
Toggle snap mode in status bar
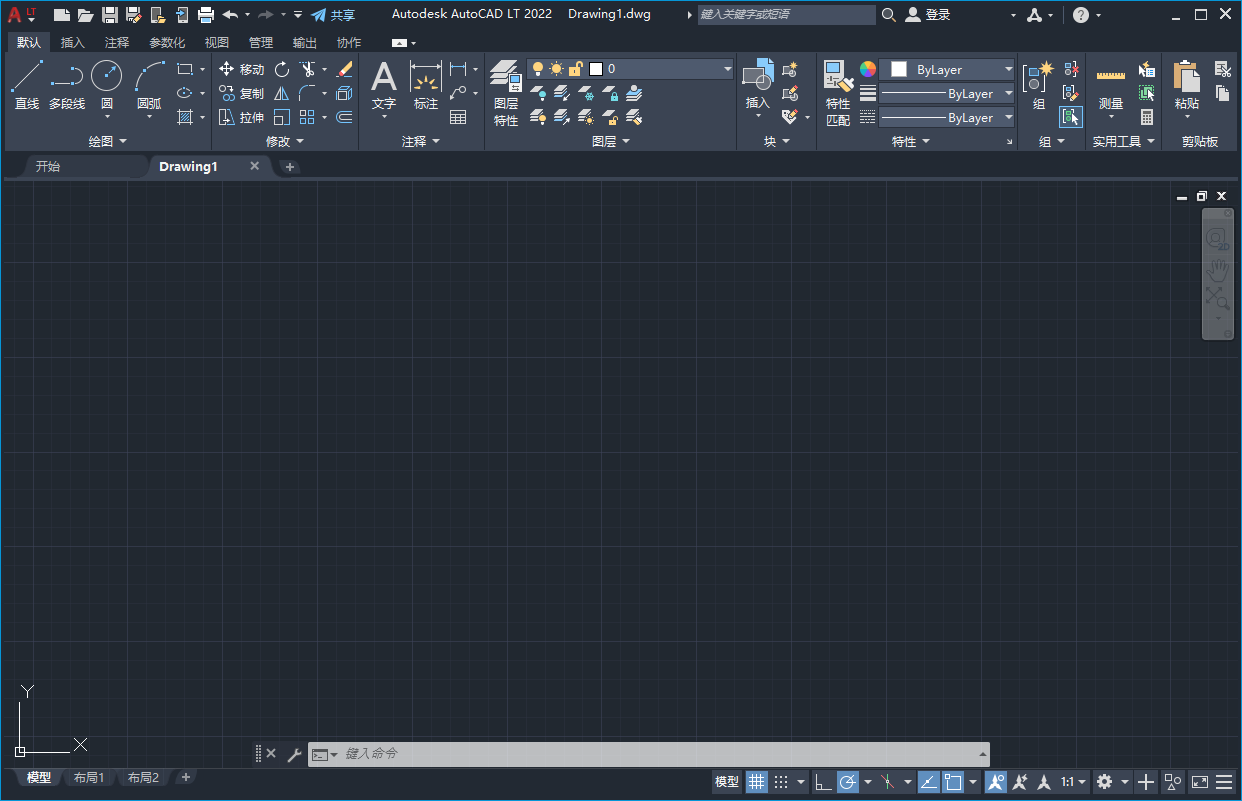[782, 782]
